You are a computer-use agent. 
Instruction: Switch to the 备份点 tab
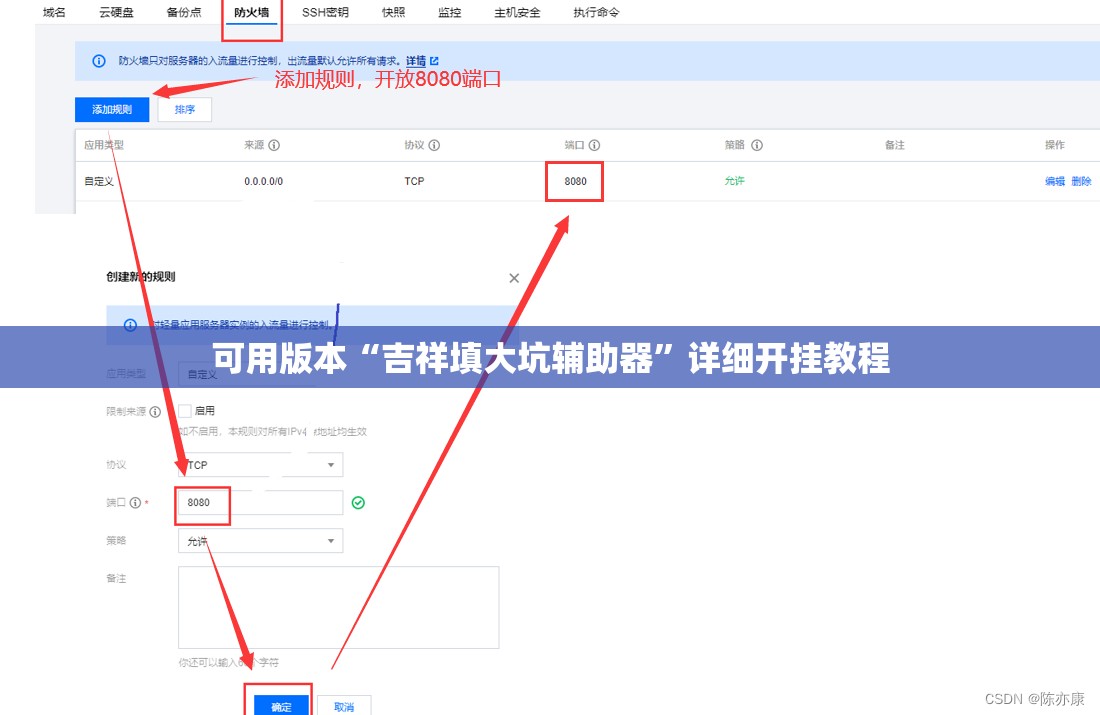[x=184, y=12]
